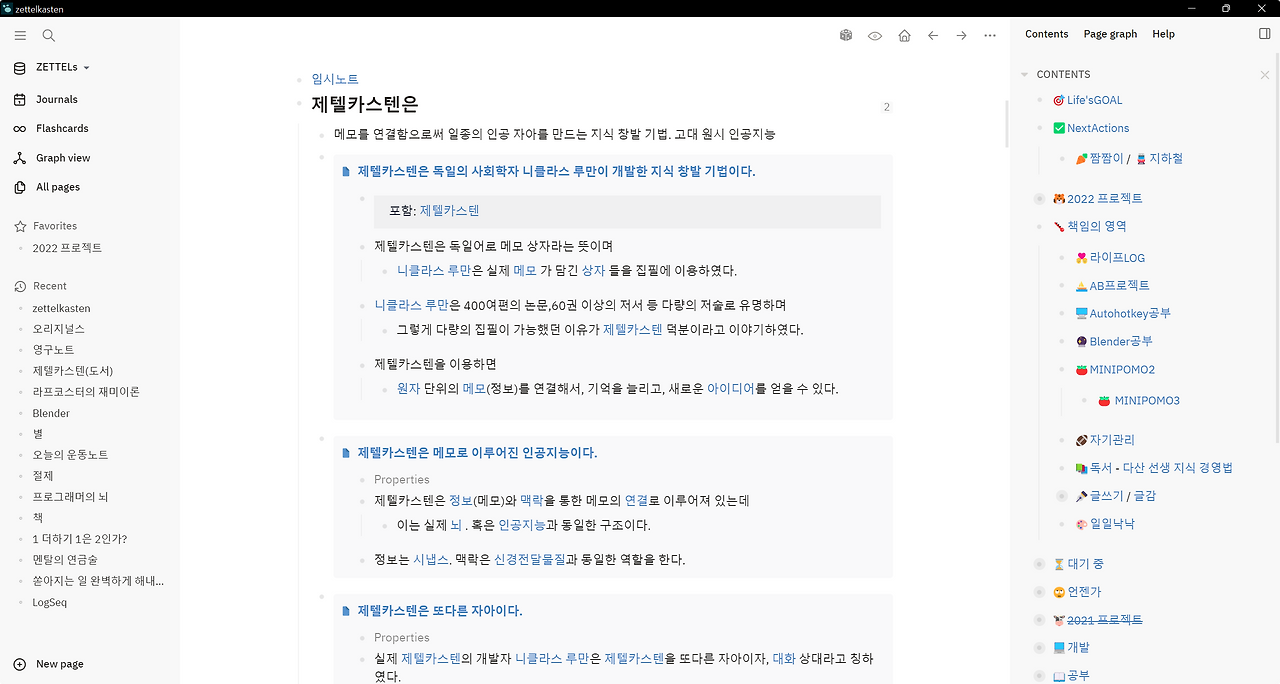Open recent page LogSeq
Image resolution: width=1280 pixels, height=684 pixels.
coord(50,602)
